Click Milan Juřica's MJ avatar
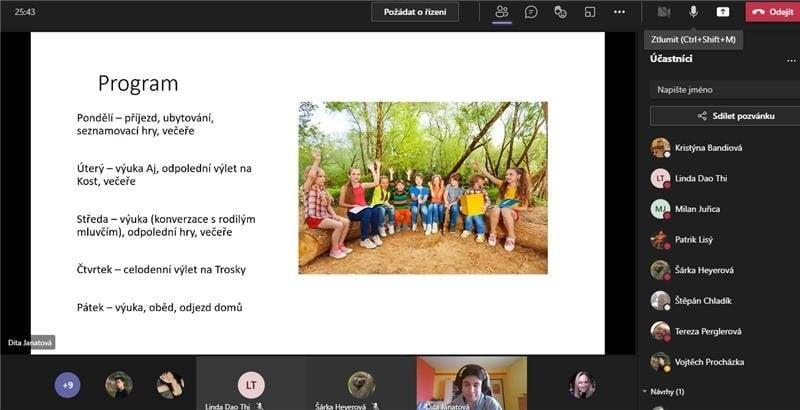This screenshot has width=800, height=410. click(660, 209)
